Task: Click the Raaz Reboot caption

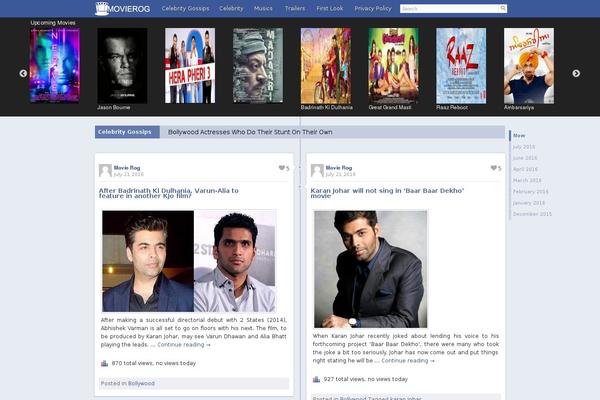Action: tap(452, 108)
